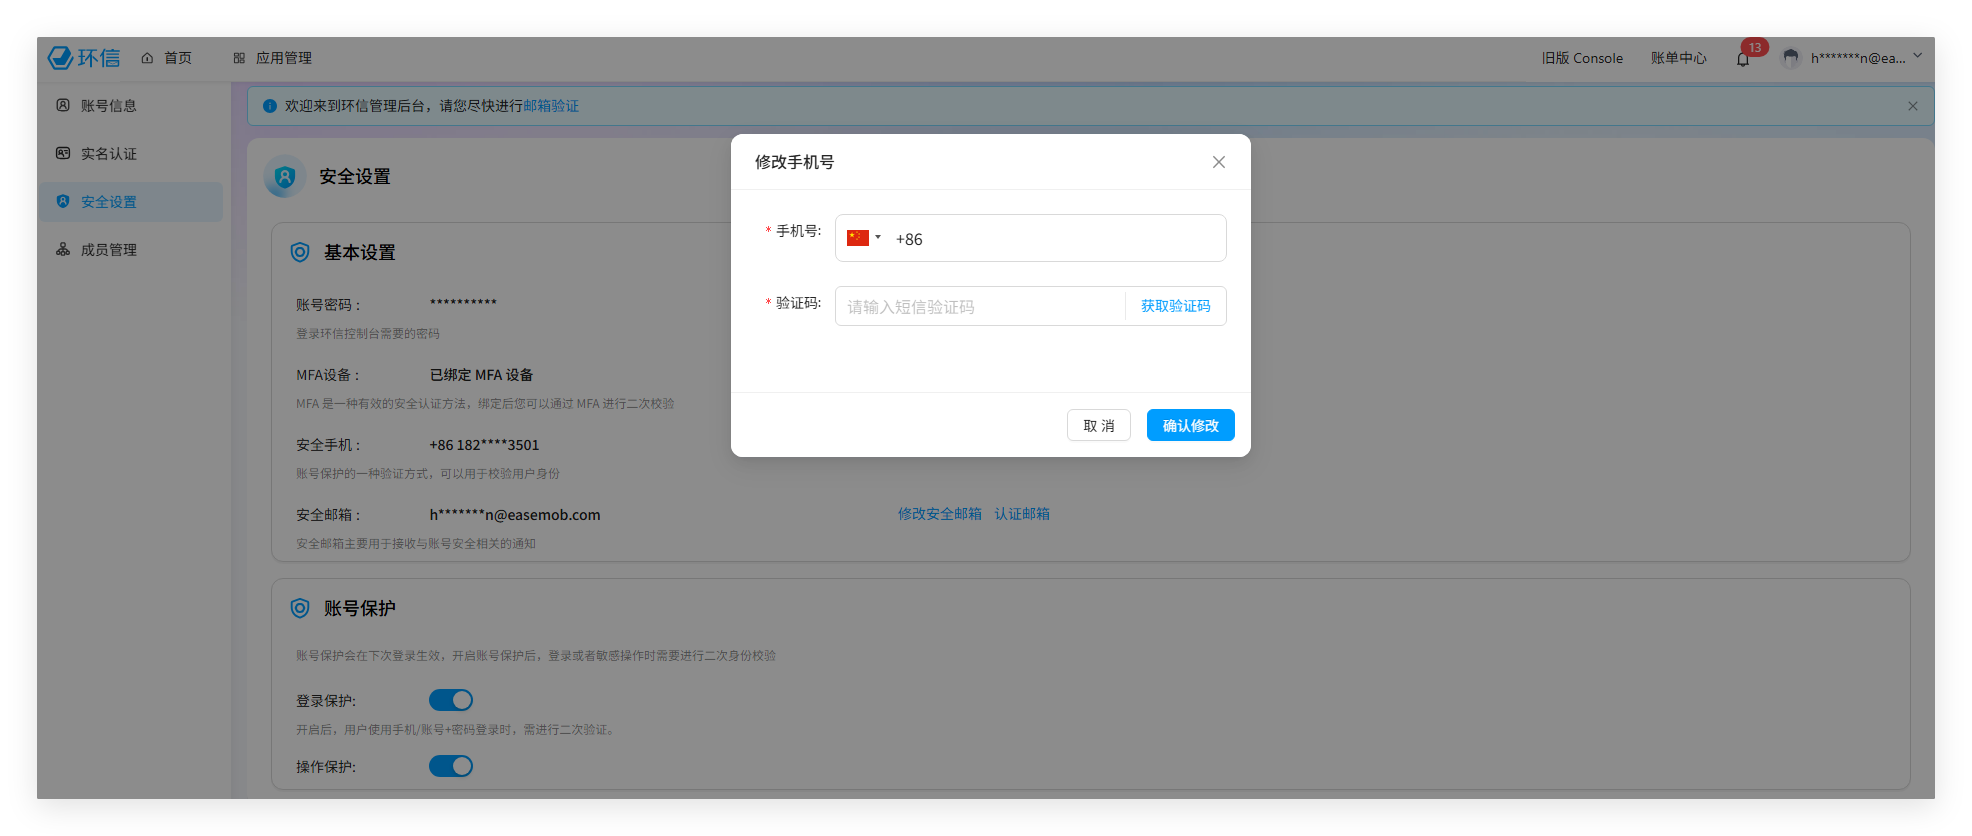Click the 实名认证 icon in sidebar

pos(63,154)
